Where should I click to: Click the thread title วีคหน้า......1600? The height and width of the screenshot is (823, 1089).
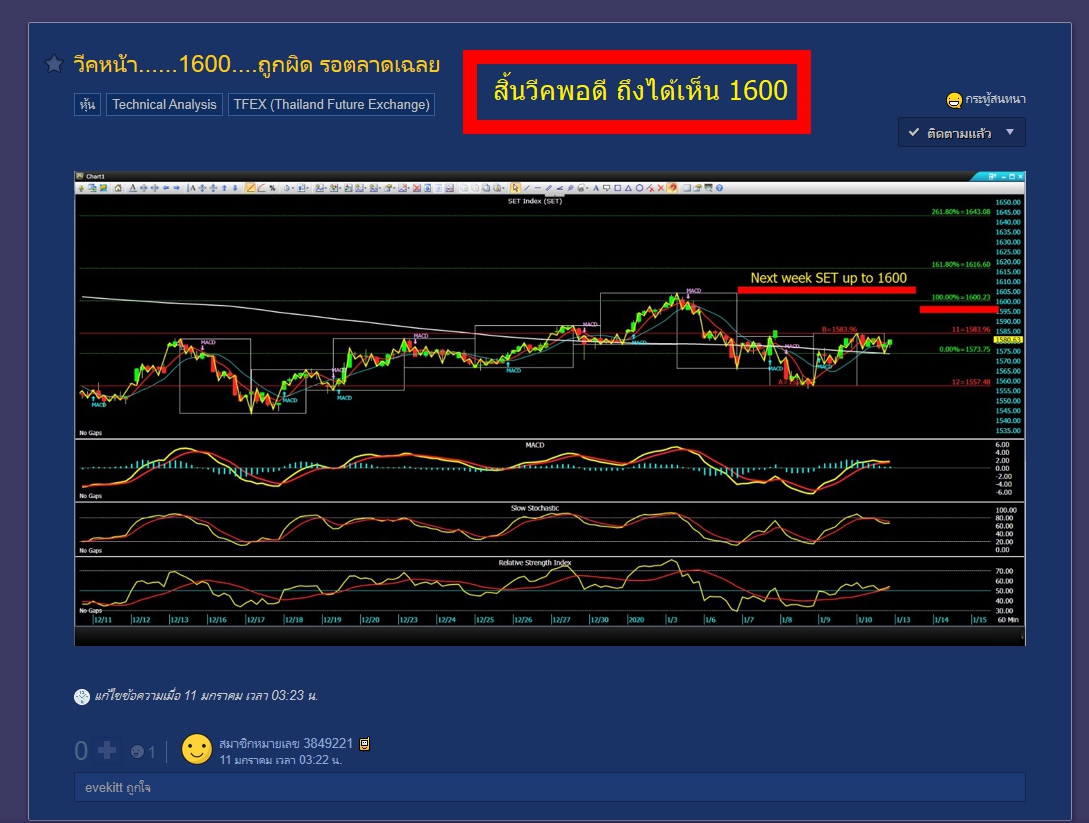point(256,65)
